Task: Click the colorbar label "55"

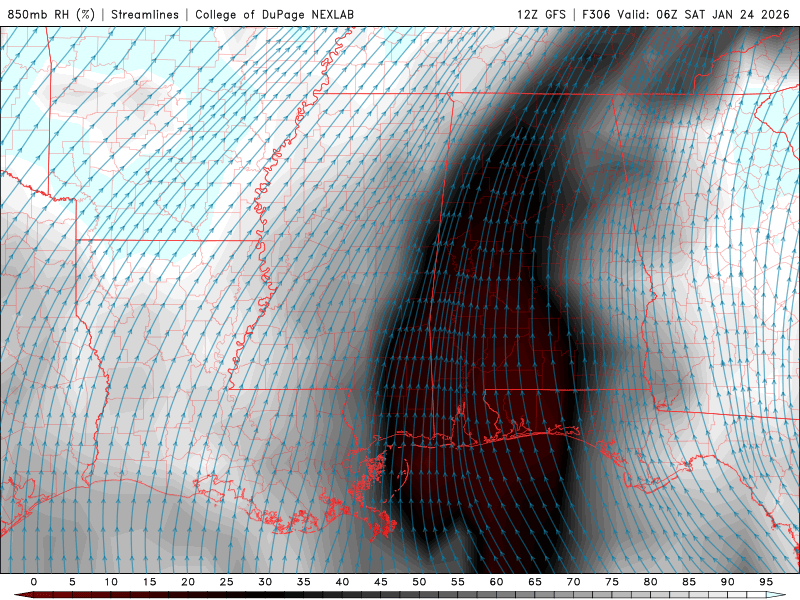Action: (x=458, y=582)
